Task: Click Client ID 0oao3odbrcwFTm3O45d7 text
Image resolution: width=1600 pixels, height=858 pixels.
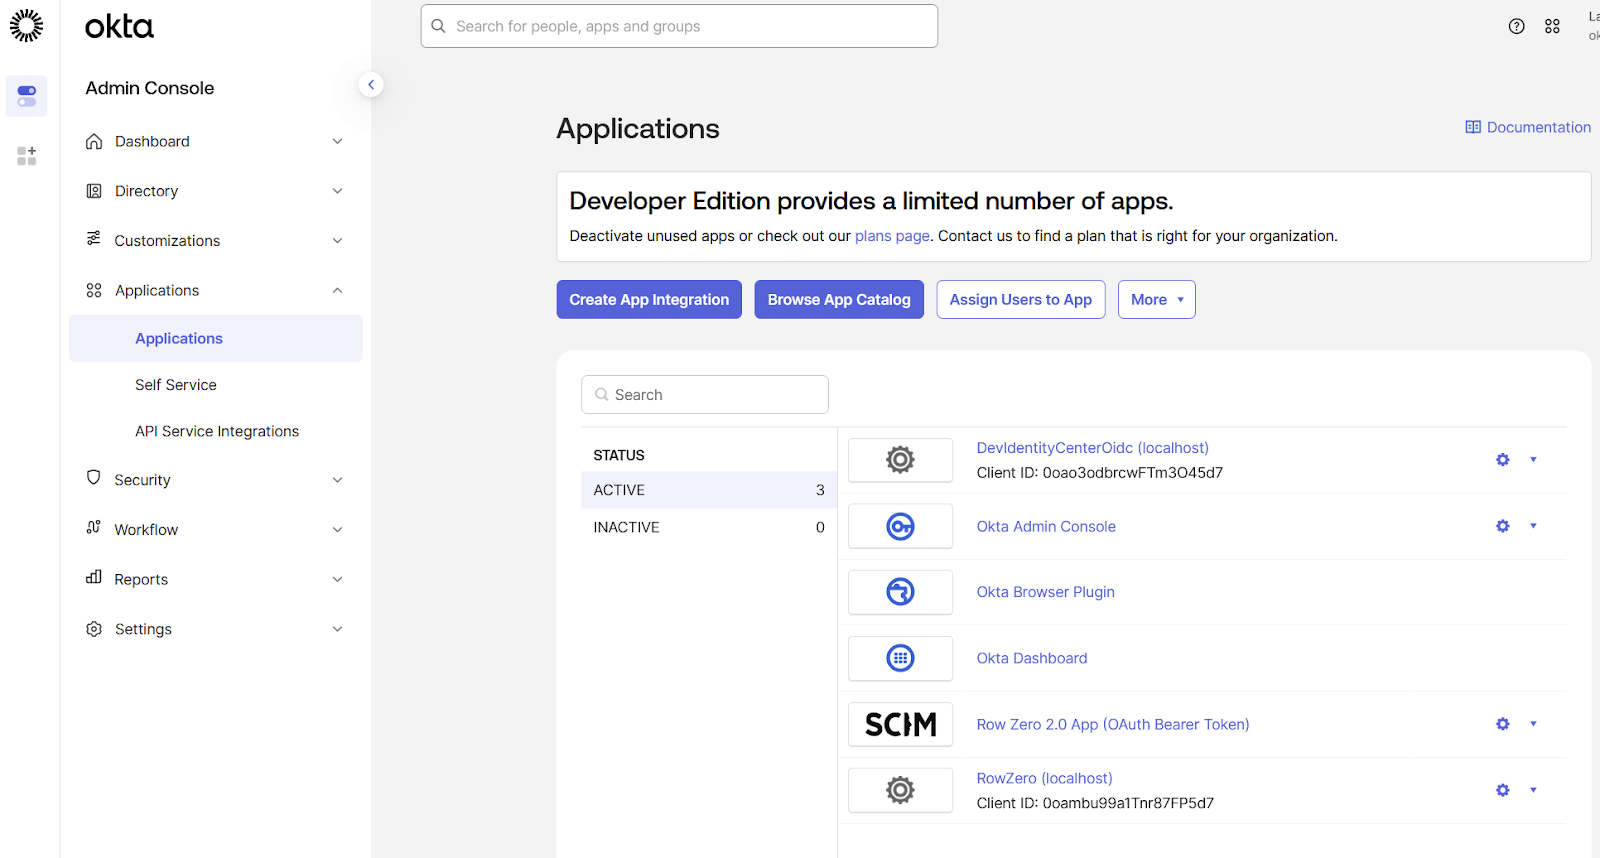Action: [1100, 473]
